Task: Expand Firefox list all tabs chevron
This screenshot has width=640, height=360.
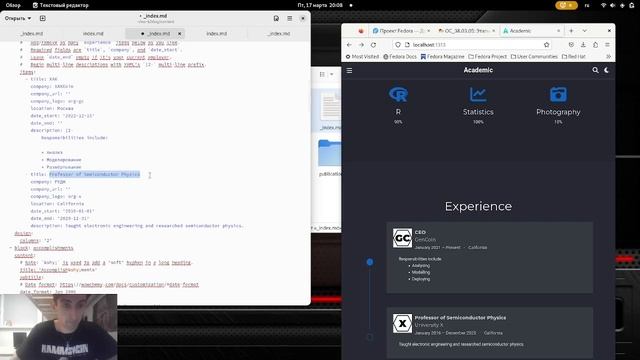Action: [x=584, y=31]
